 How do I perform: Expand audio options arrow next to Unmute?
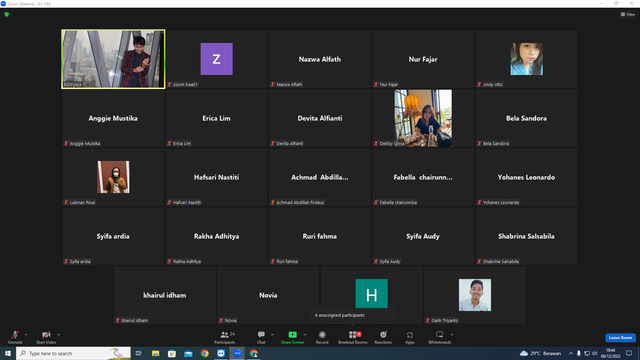(x=26, y=335)
